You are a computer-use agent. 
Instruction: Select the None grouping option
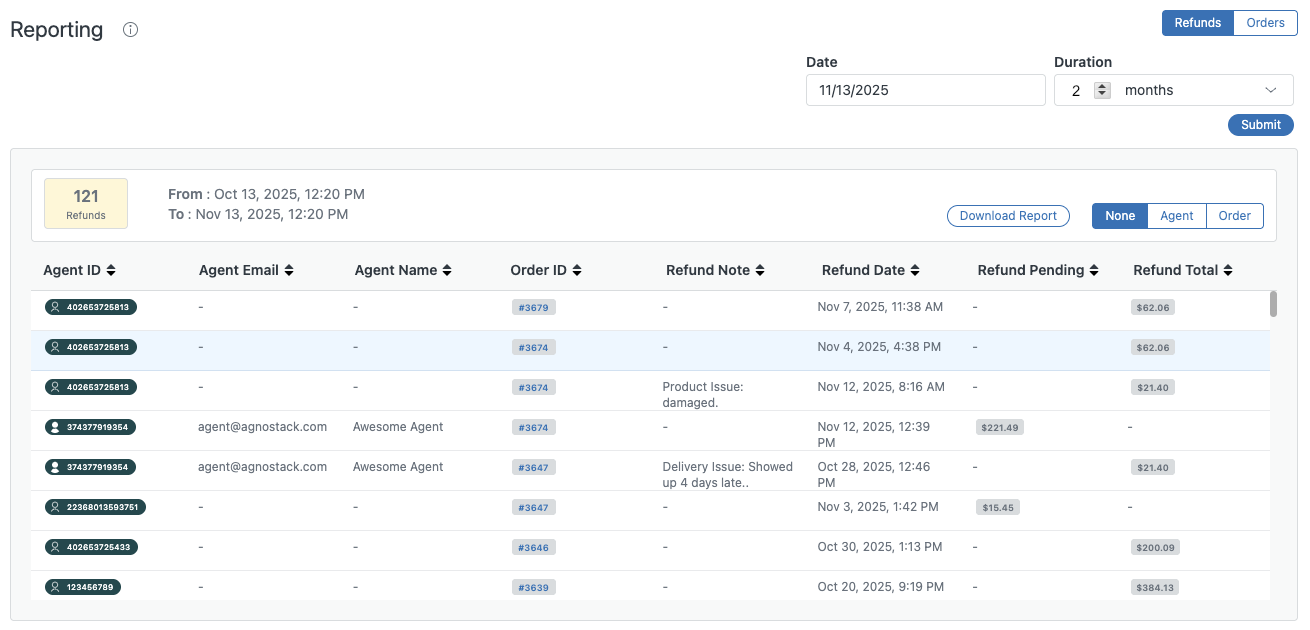(x=1119, y=215)
